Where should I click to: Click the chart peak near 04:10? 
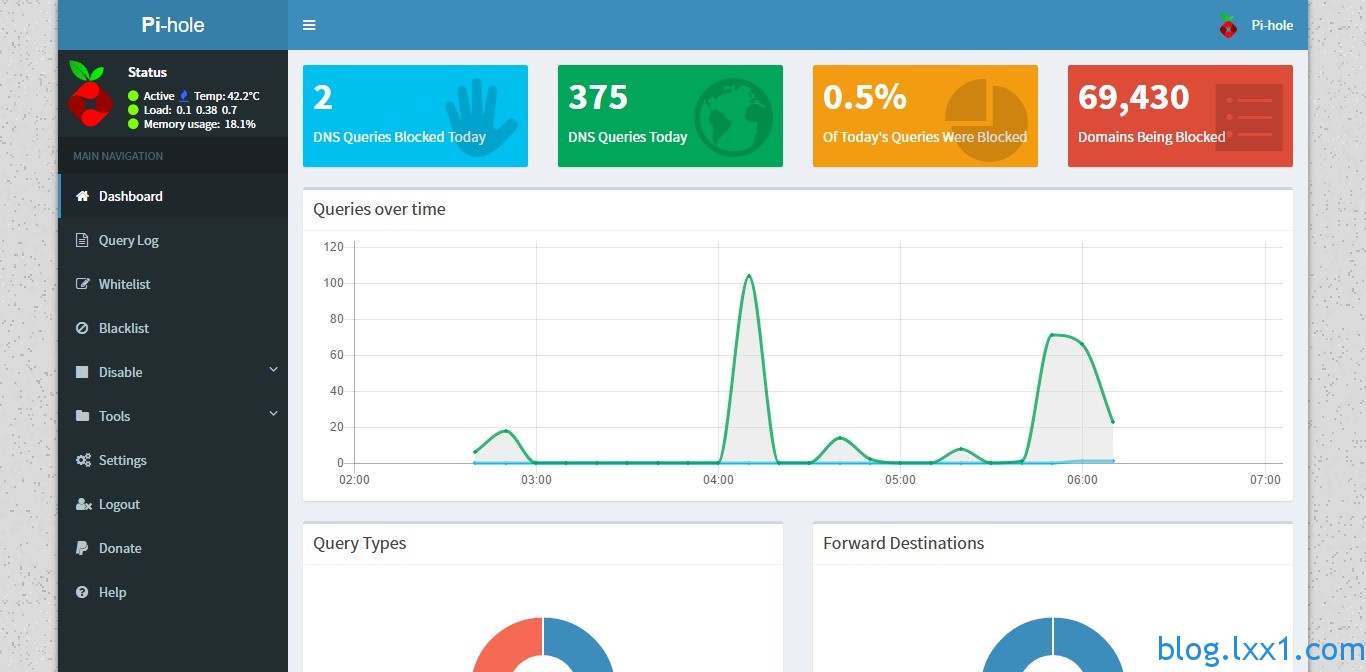pyautogui.click(x=748, y=275)
